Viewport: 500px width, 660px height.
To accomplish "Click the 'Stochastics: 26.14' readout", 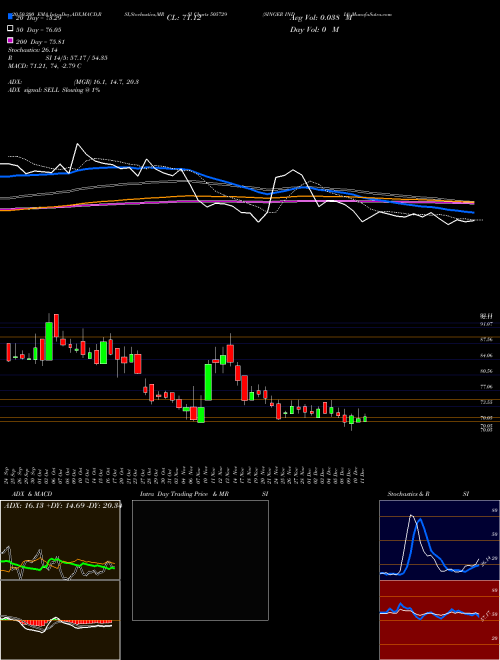I will coord(33,50).
